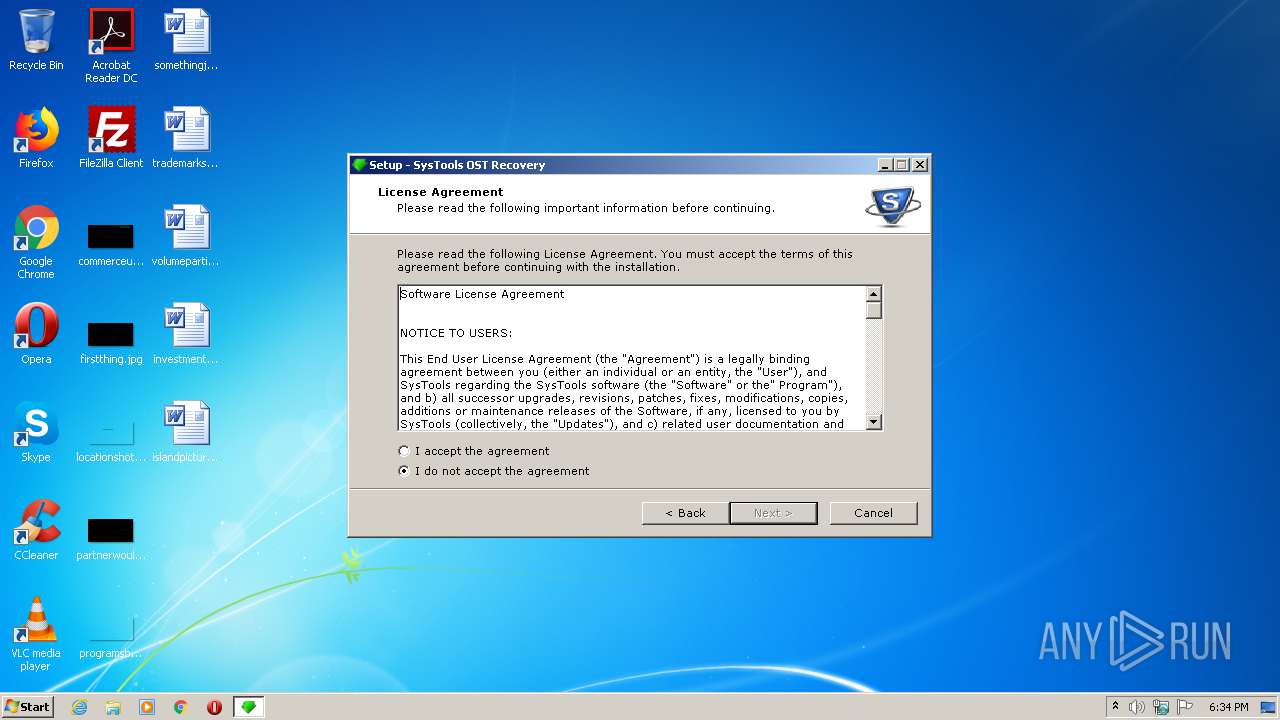Click the network tray icon
The image size is (1280, 720).
click(x=1161, y=707)
